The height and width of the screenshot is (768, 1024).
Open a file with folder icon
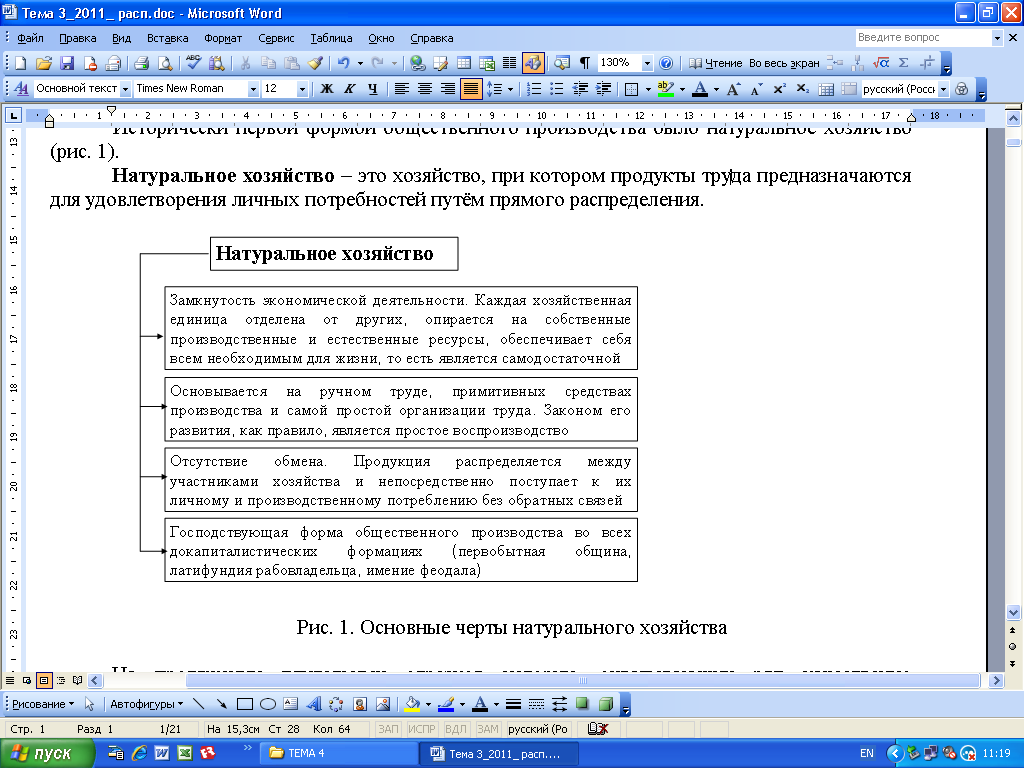click(44, 63)
